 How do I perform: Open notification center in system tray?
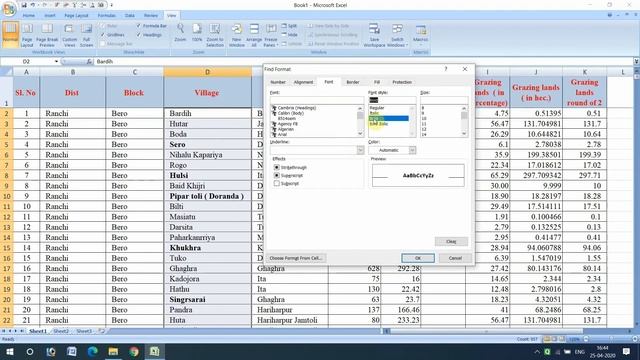[627, 351]
